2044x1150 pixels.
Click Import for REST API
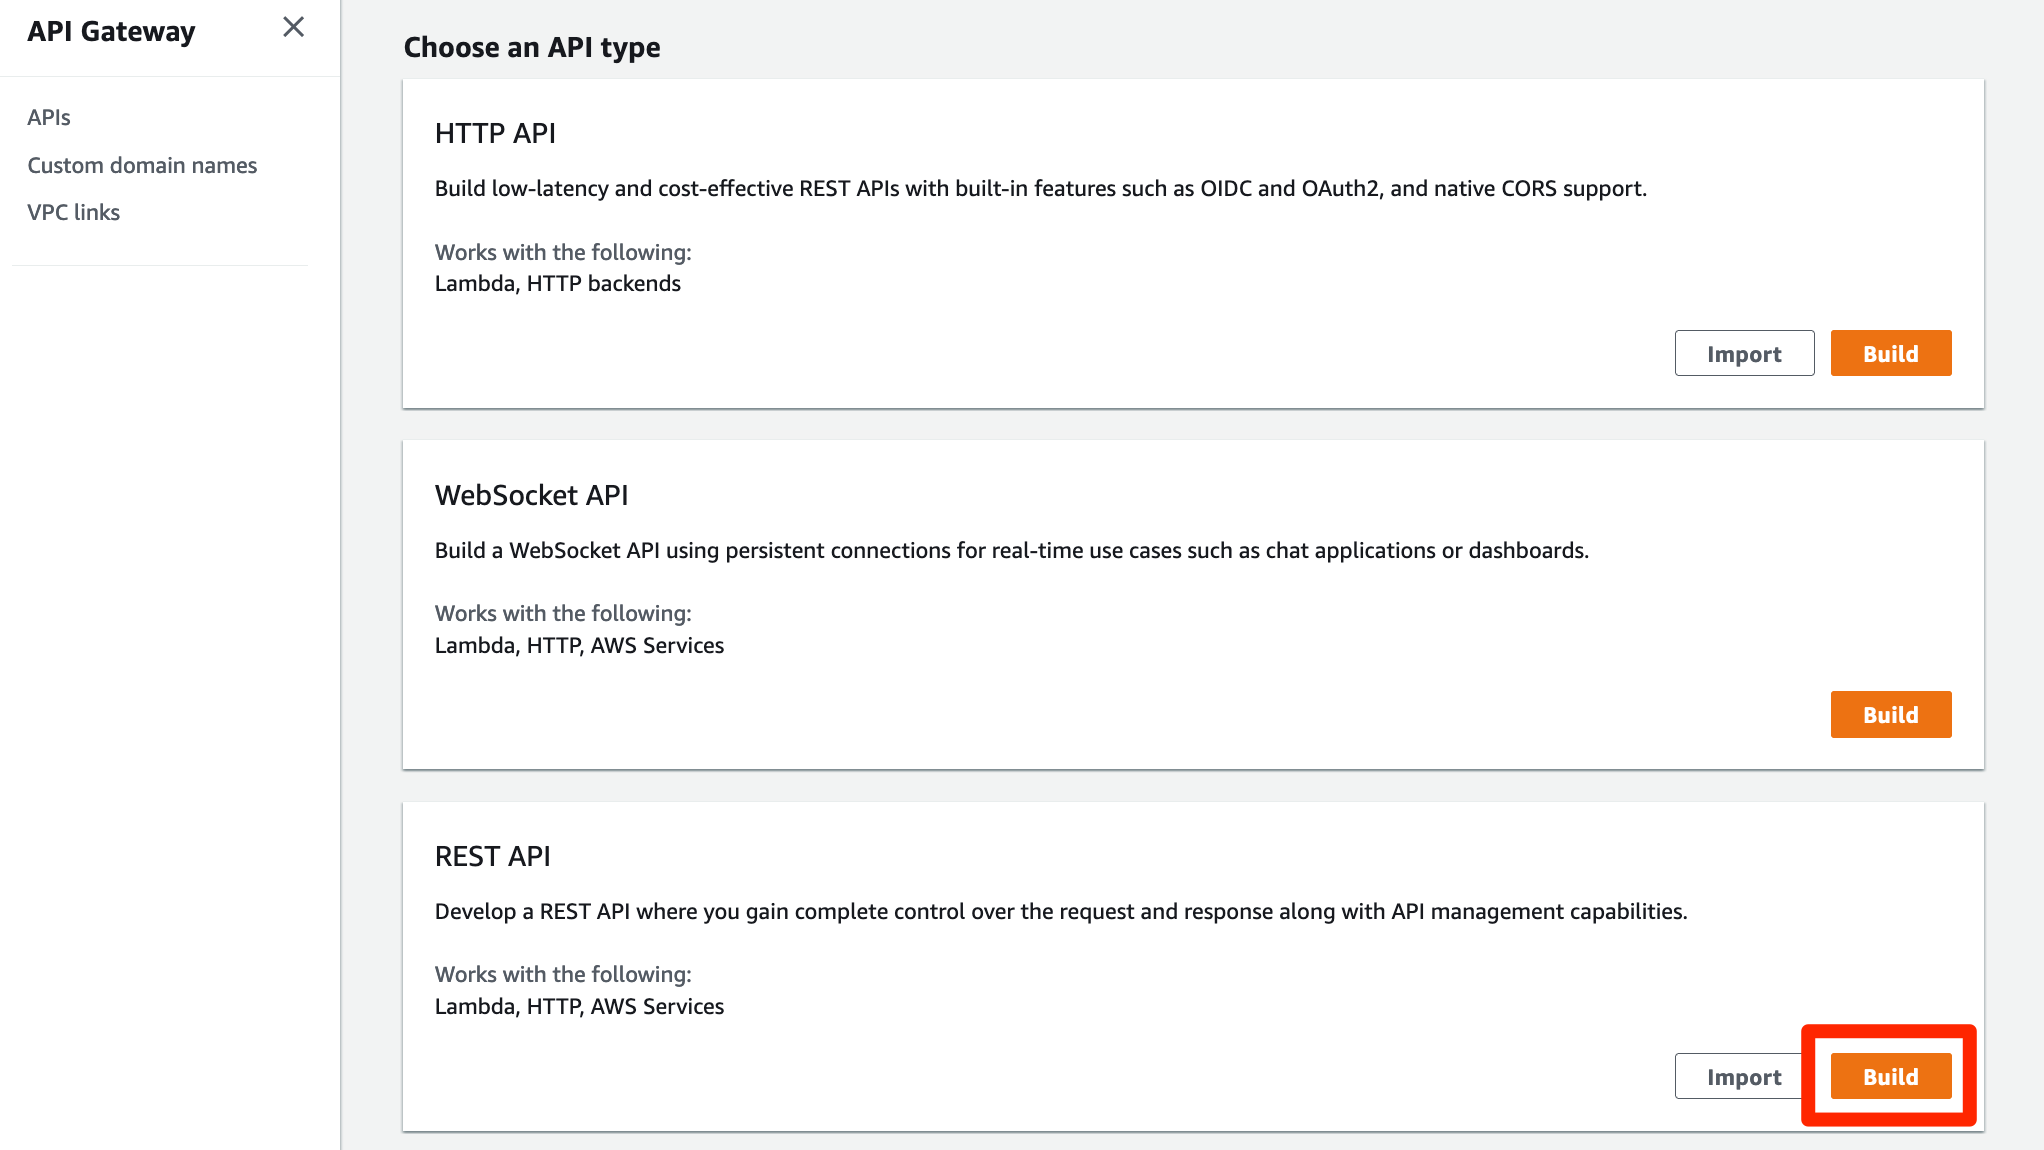coord(1743,1077)
